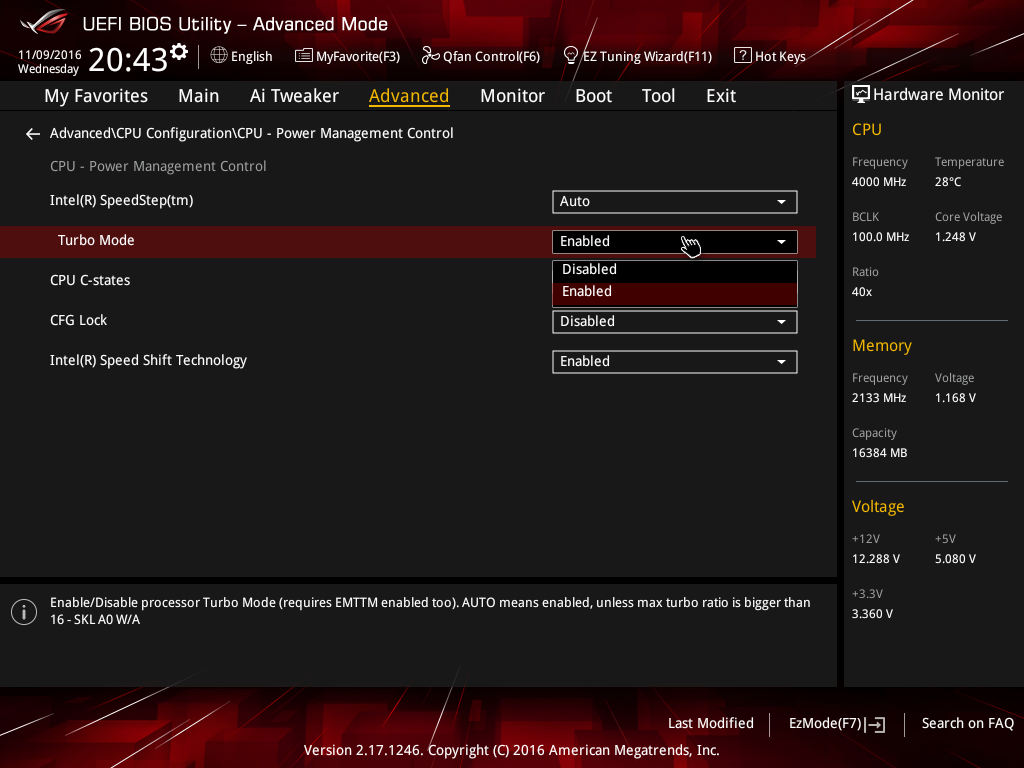
Task: Click the CFG Lock dropdown arrow
Action: coord(781,322)
